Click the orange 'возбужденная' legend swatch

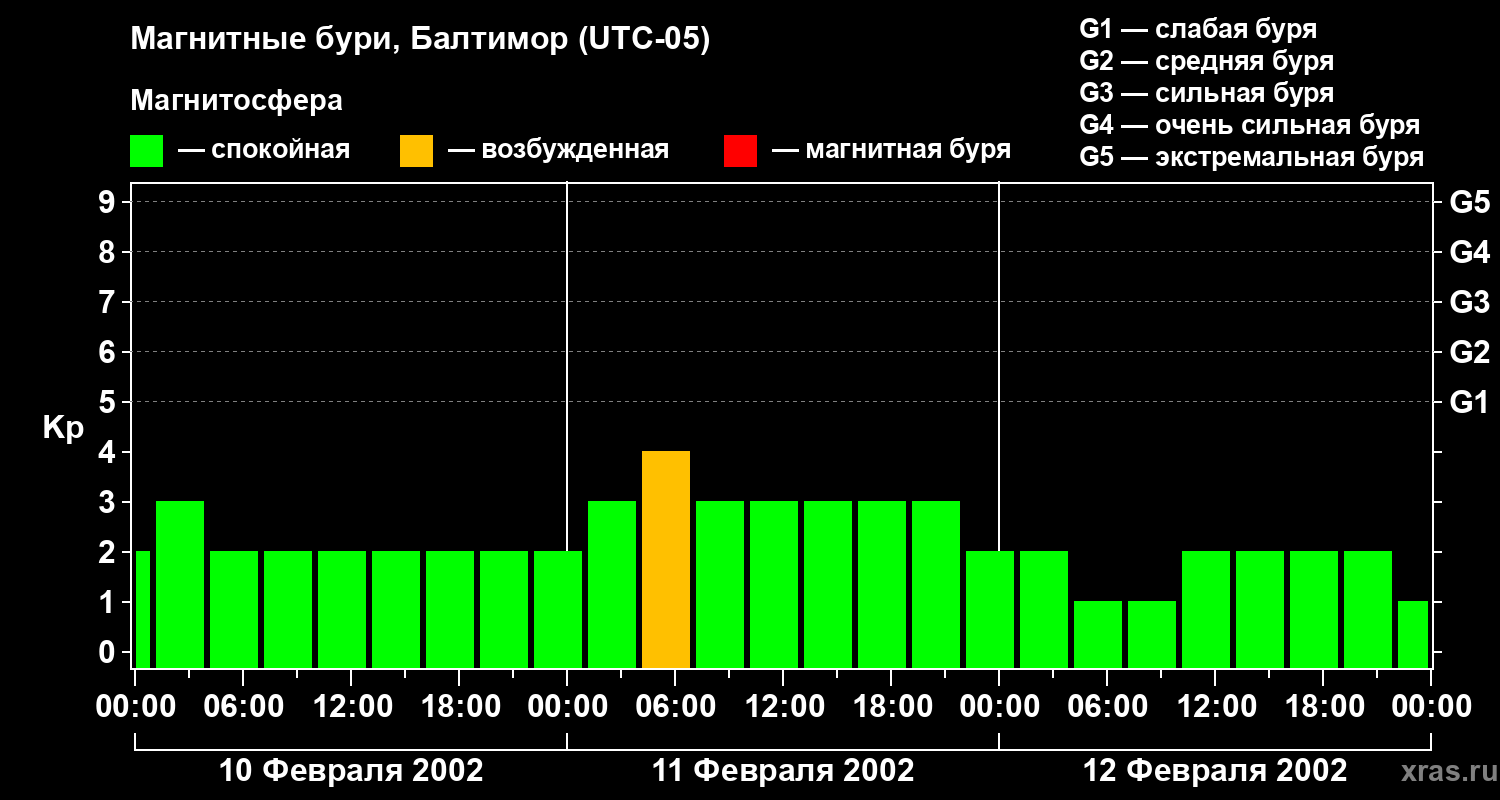[x=416, y=151]
